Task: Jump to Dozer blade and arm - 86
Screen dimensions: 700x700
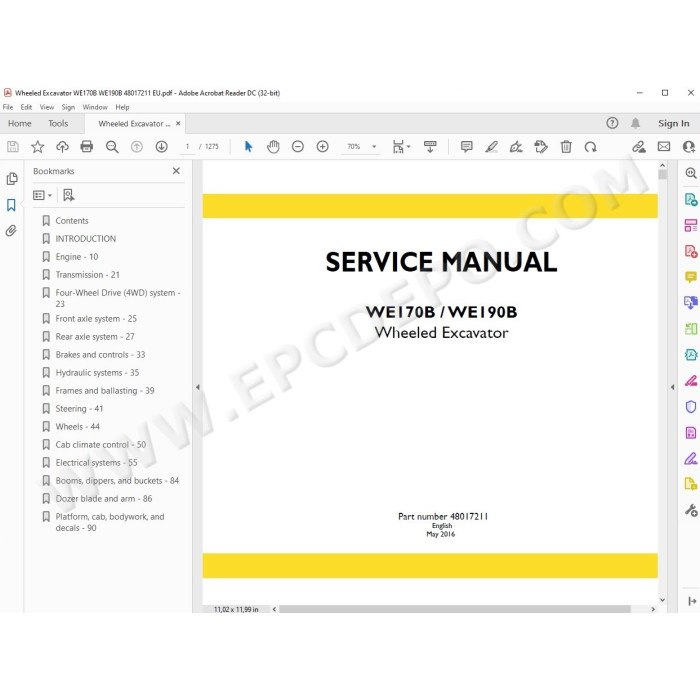Action: pyautogui.click(x=104, y=498)
